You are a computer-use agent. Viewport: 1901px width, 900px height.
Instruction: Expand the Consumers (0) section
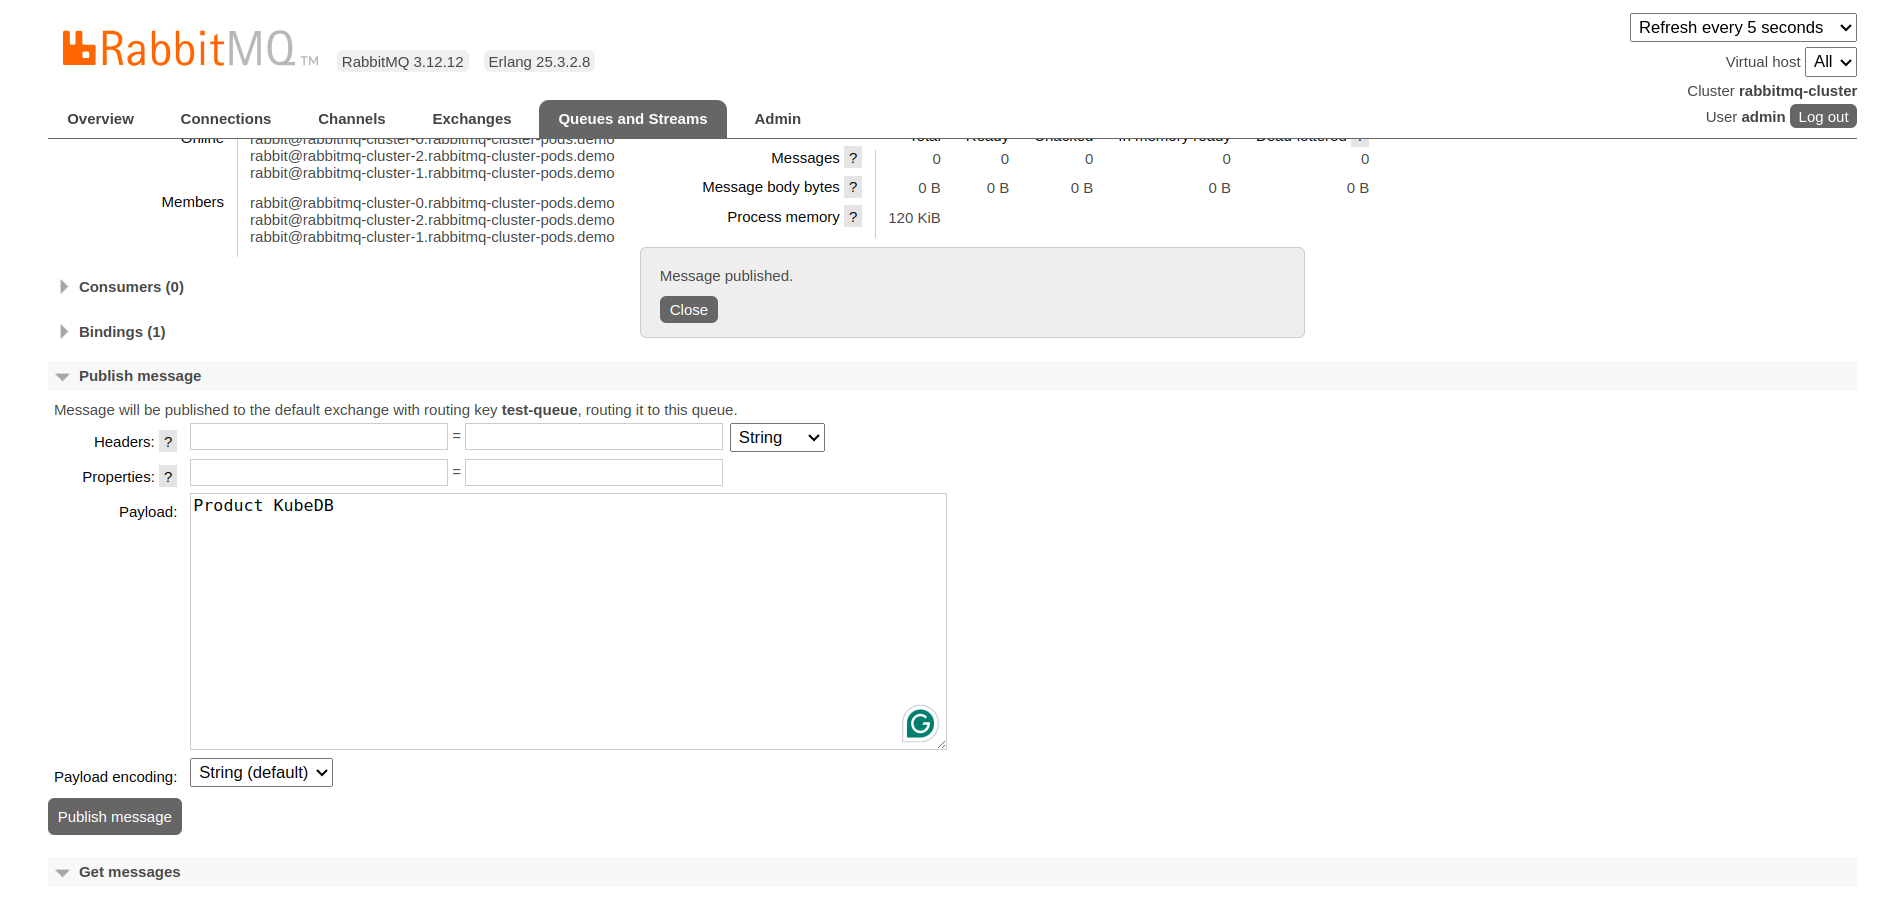pos(130,287)
